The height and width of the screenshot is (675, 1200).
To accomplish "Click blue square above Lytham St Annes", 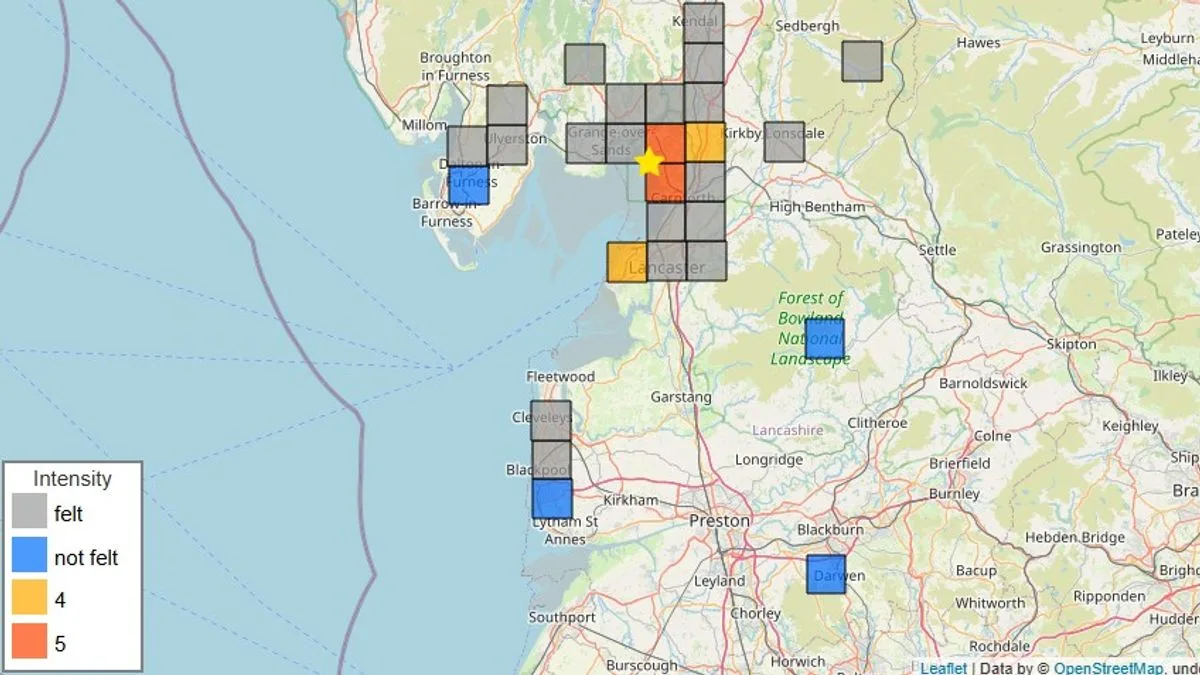I will click(x=552, y=498).
